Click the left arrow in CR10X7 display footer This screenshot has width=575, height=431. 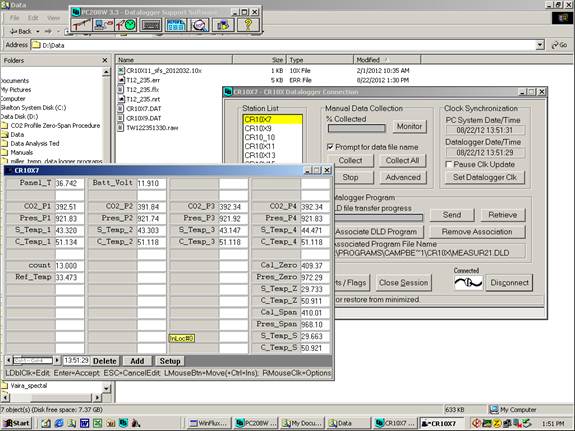(9, 361)
